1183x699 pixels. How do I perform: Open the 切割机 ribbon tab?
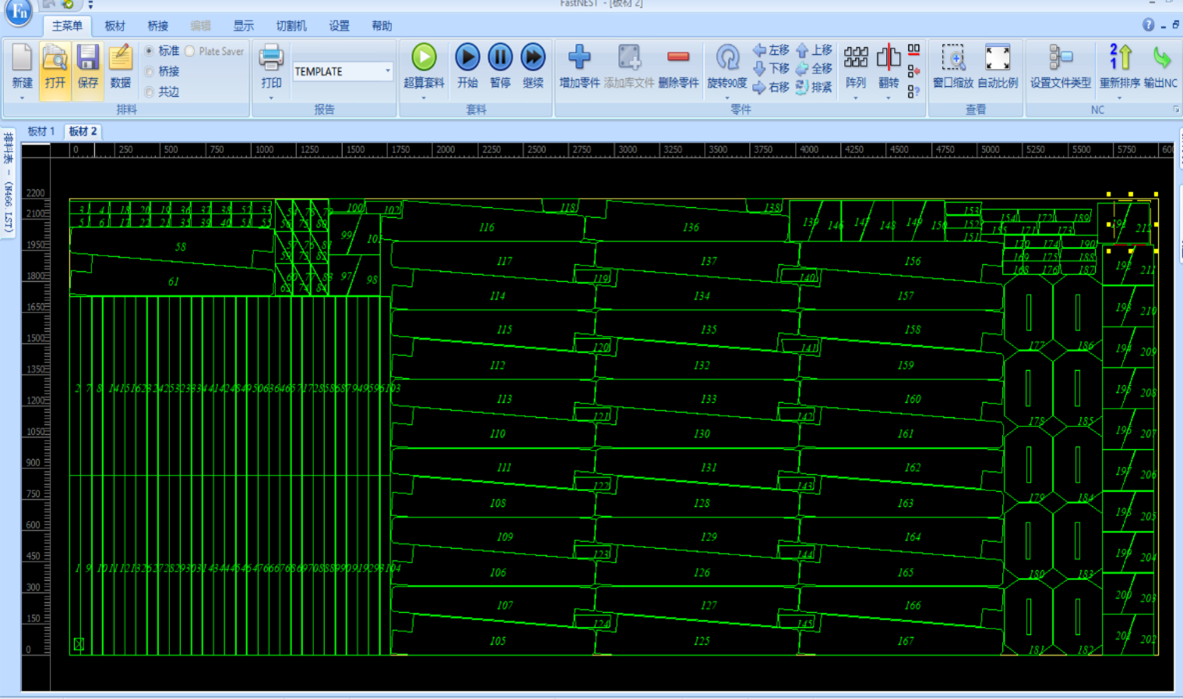tap(291, 26)
